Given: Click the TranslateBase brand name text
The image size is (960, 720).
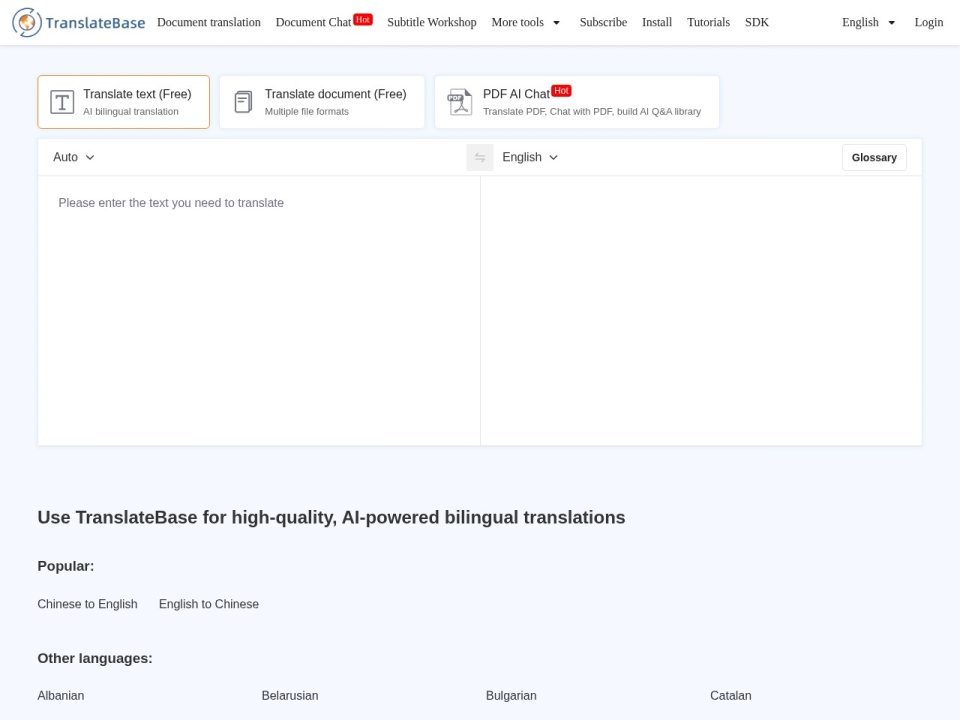Looking at the screenshot, I should [96, 23].
